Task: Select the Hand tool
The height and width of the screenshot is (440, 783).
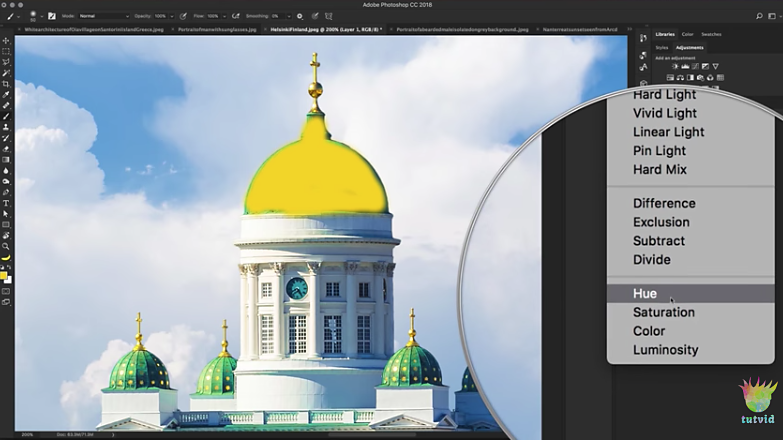Action: (x=5, y=235)
